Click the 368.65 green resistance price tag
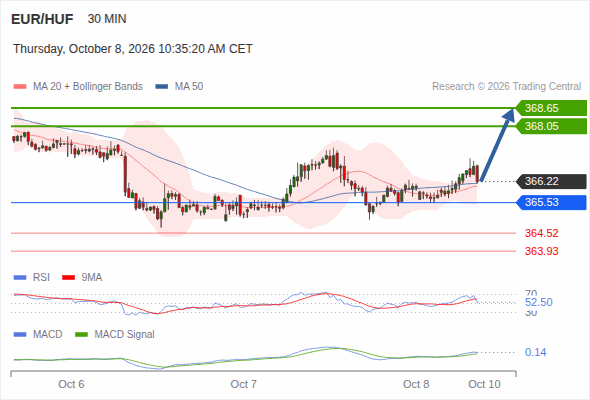The image size is (590, 400). coord(551,108)
